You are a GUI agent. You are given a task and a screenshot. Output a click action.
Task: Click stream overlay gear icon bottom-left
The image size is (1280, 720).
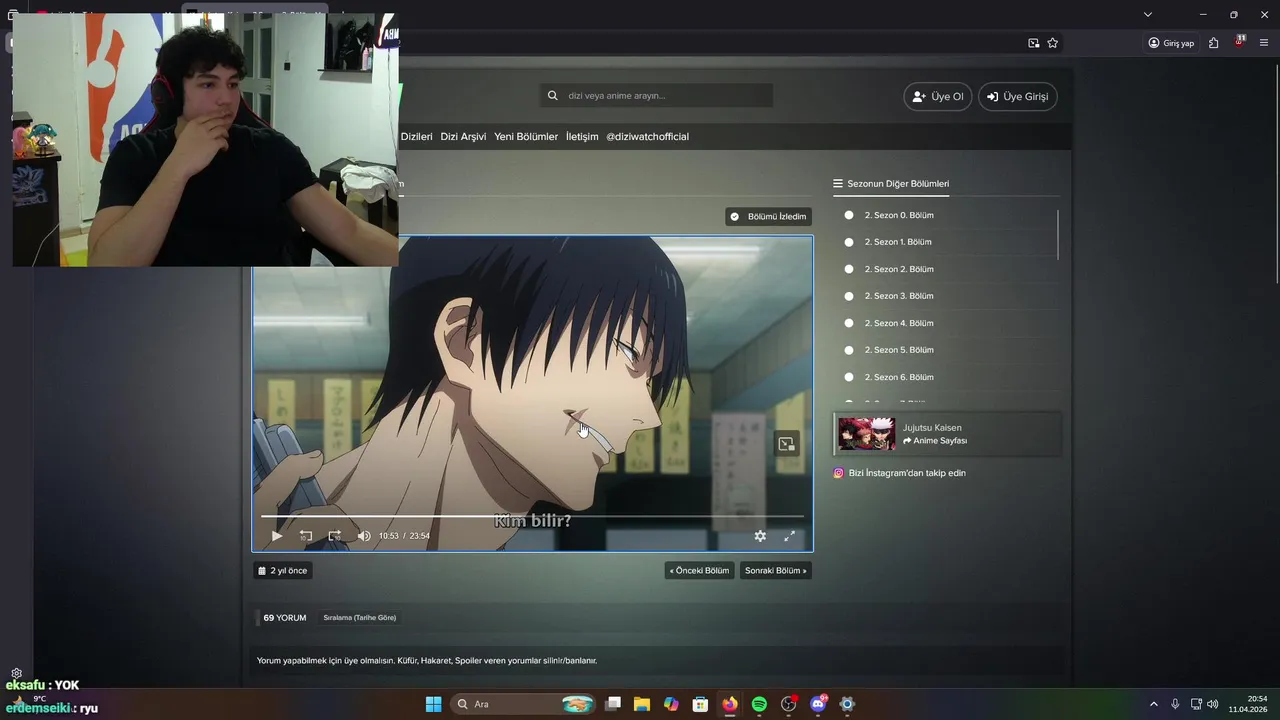[16, 673]
